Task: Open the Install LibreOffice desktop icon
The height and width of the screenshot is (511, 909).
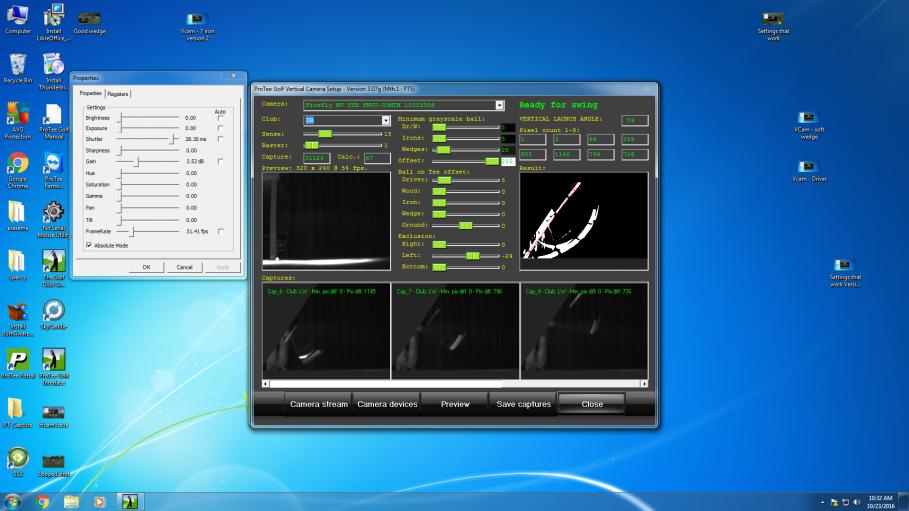Action: click(53, 22)
